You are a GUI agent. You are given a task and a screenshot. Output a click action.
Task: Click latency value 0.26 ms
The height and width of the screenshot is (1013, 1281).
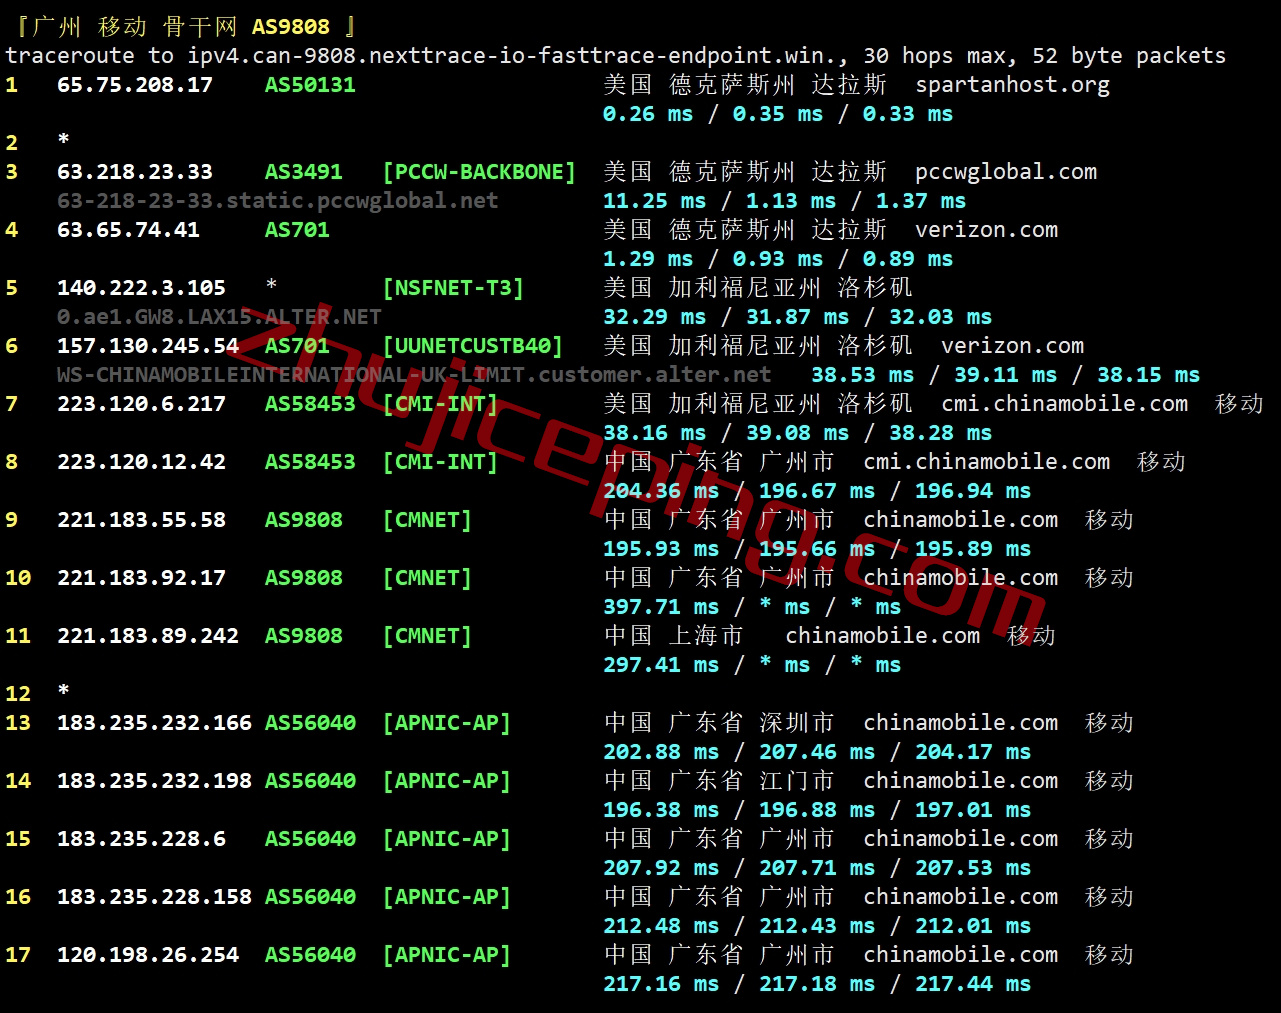point(648,114)
